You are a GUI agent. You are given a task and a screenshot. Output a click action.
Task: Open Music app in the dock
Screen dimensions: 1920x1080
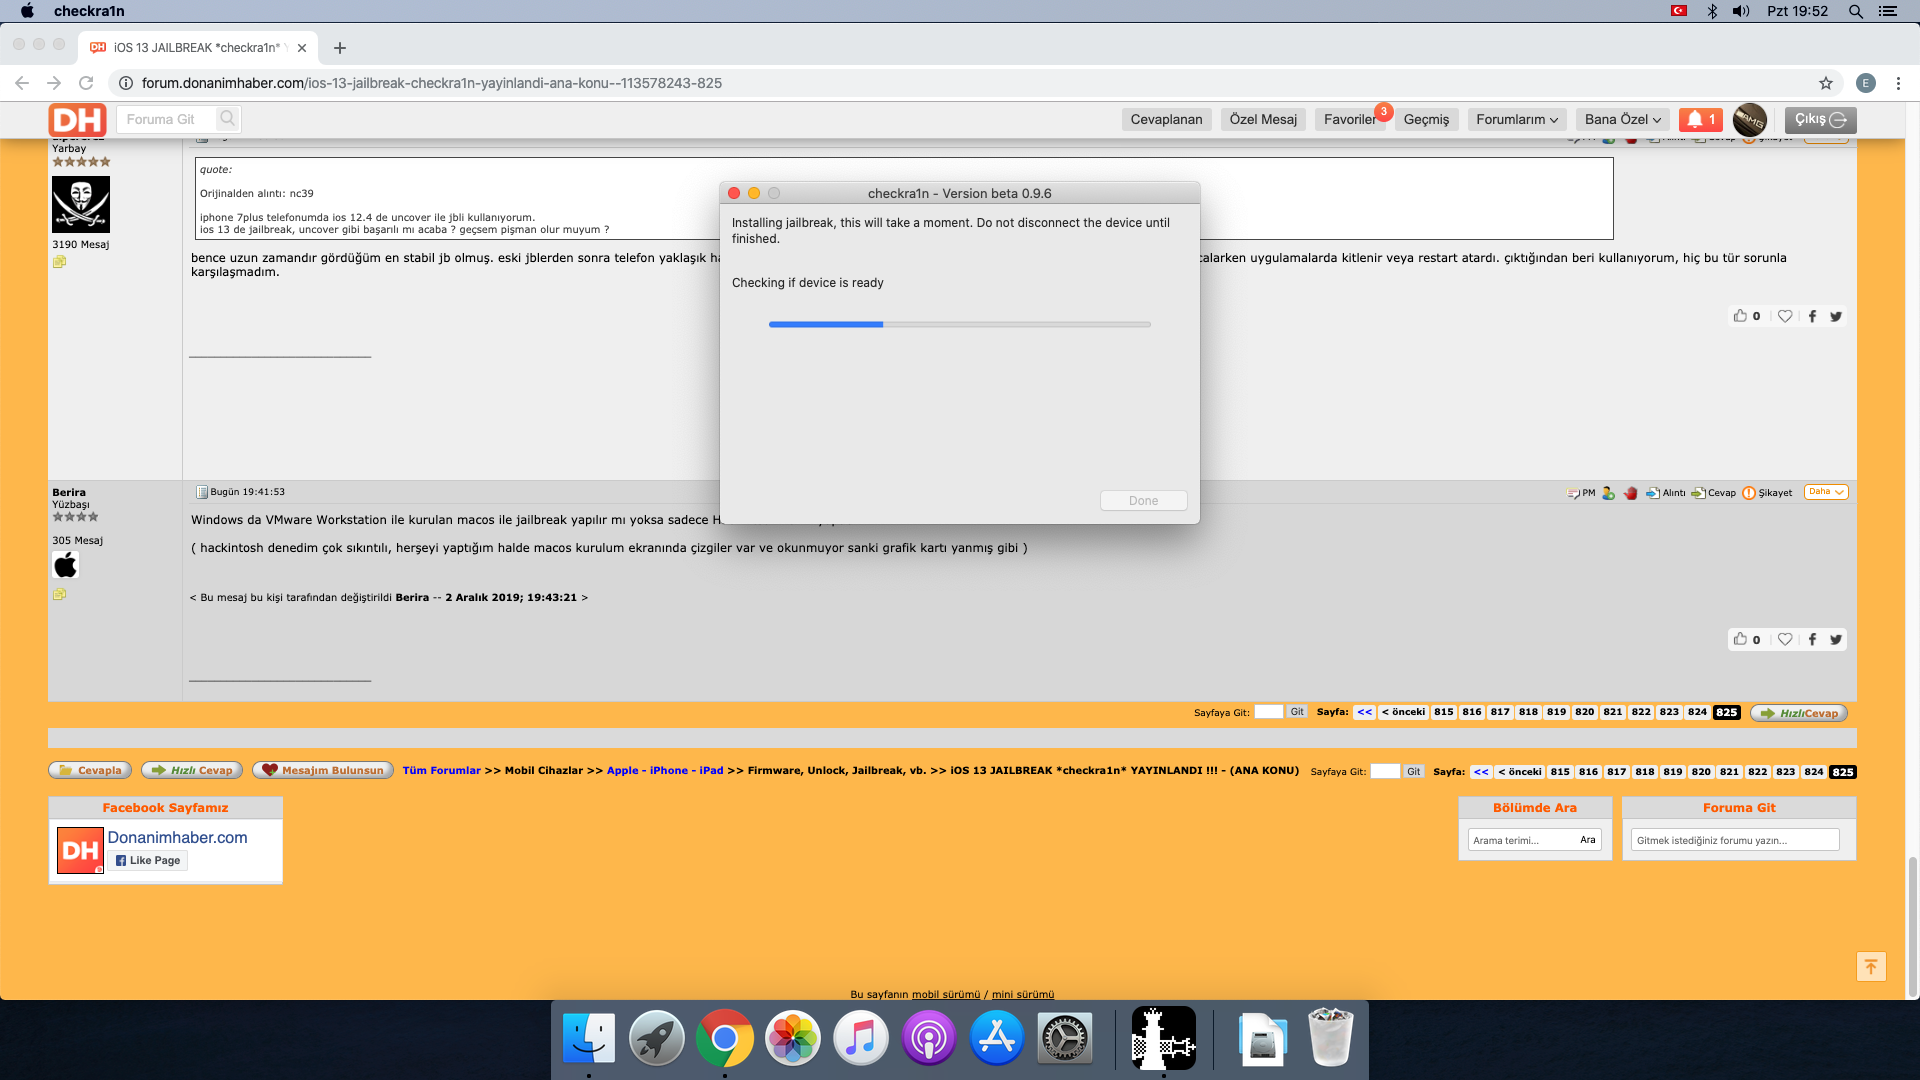coord(861,1039)
